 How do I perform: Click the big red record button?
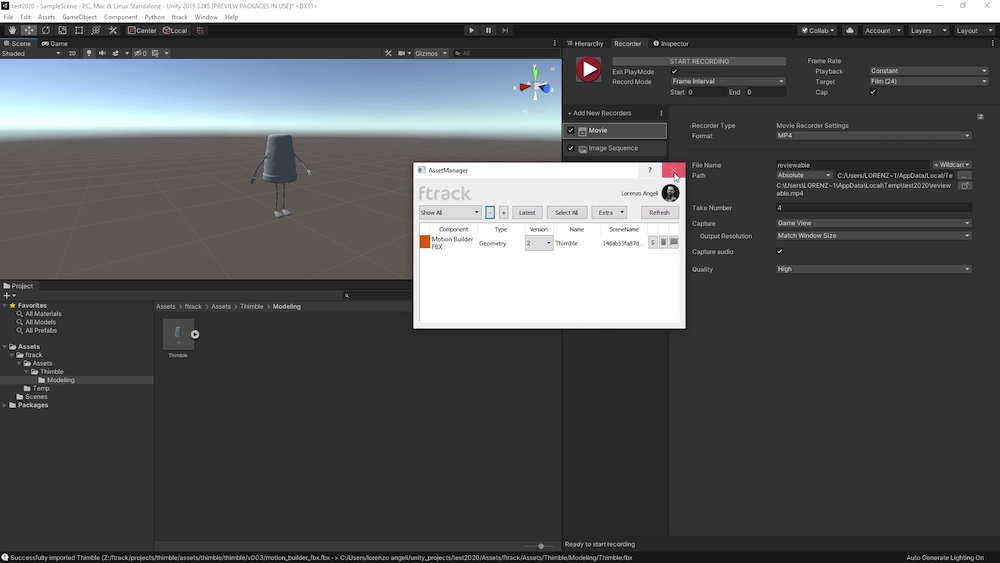click(588, 69)
